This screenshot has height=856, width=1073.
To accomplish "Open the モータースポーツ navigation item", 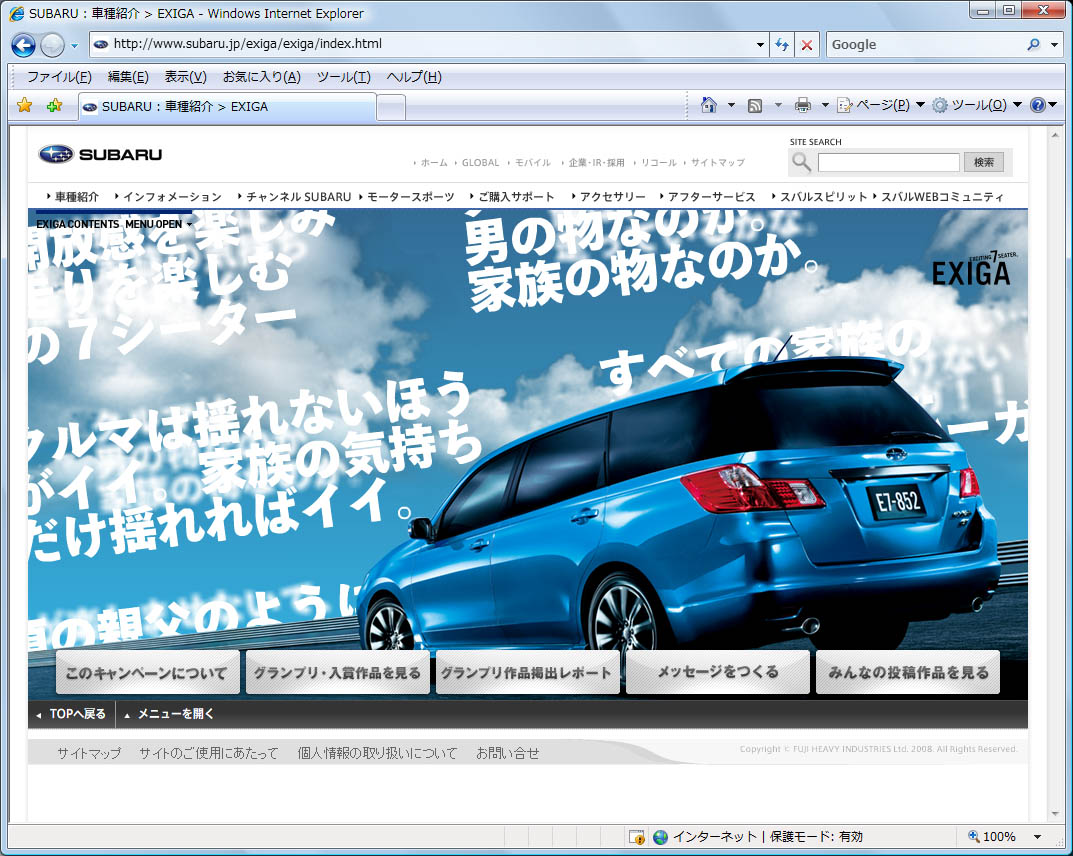I will pyautogui.click(x=410, y=197).
